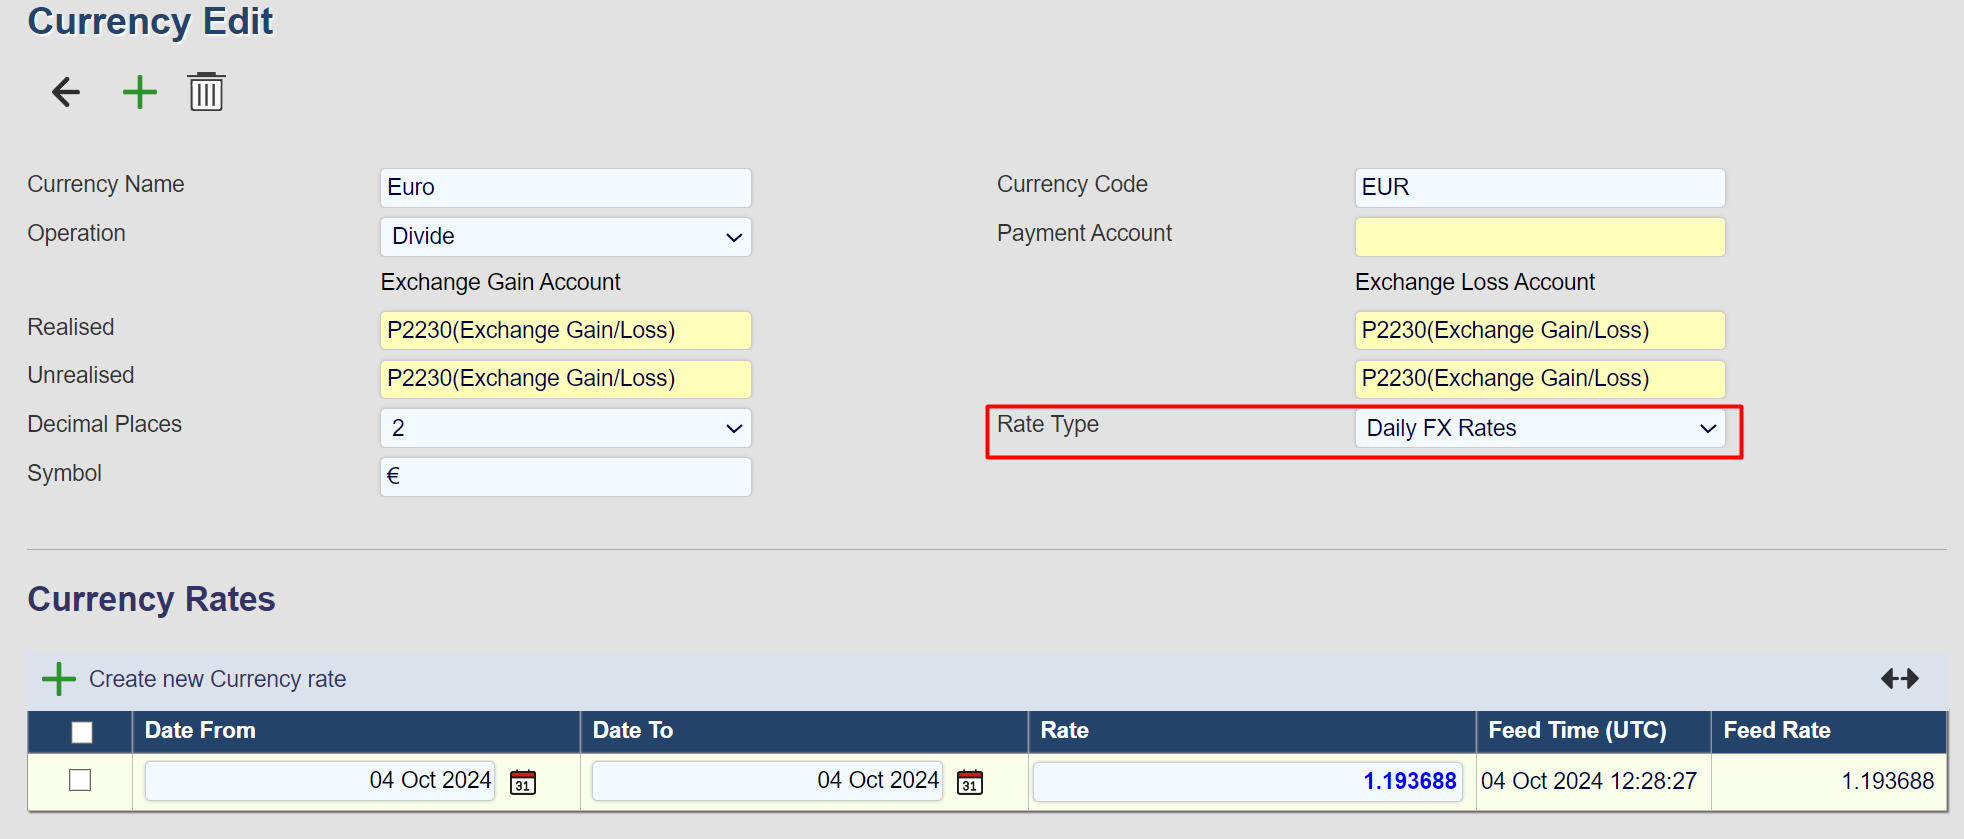Toggle select-all checkbox in rates table header

pyautogui.click(x=82, y=732)
